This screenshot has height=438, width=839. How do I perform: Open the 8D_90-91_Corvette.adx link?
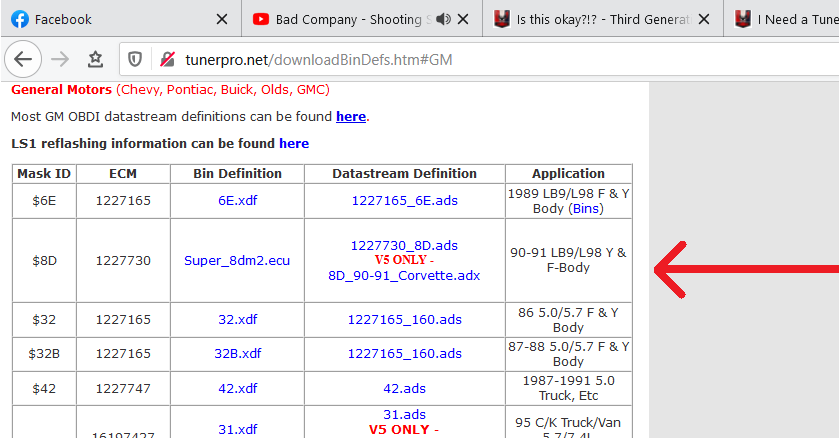point(404,275)
